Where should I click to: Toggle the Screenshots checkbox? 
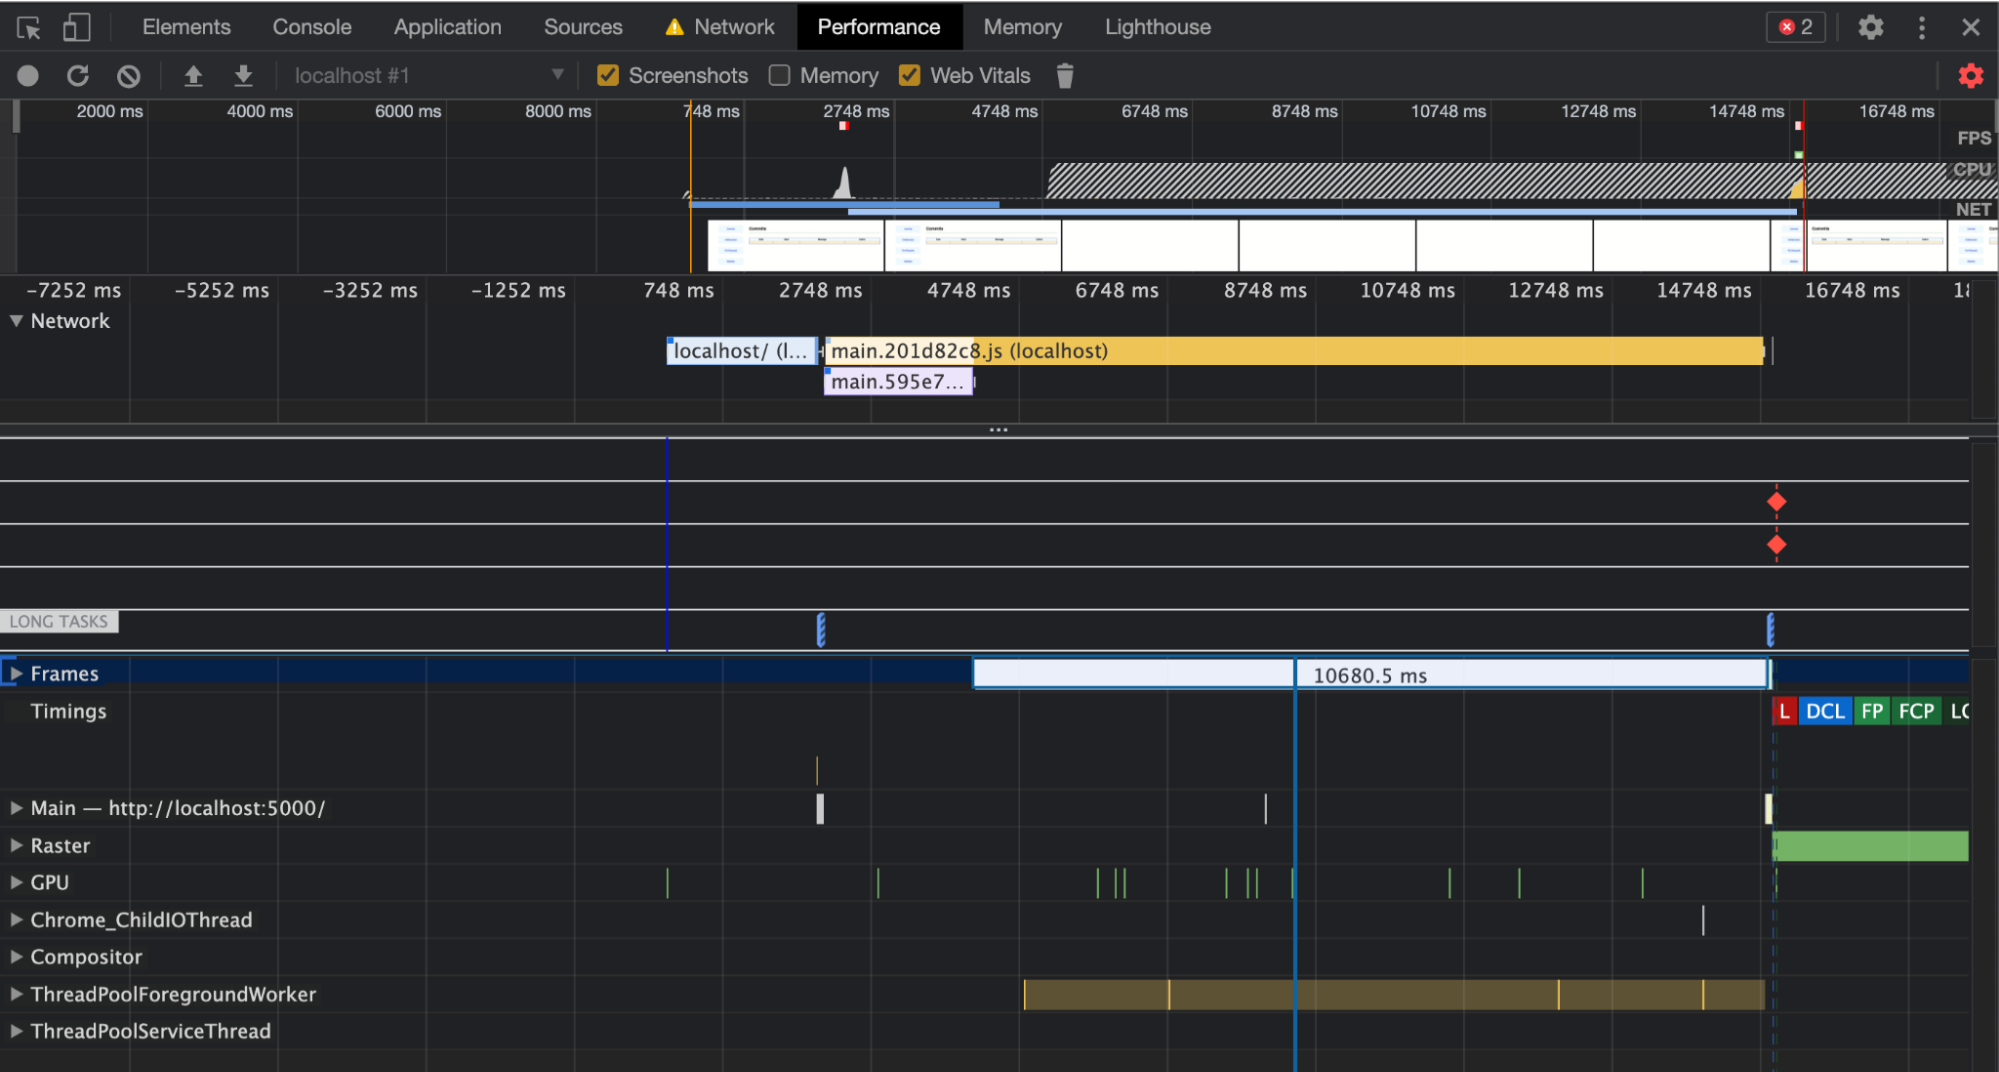(607, 76)
